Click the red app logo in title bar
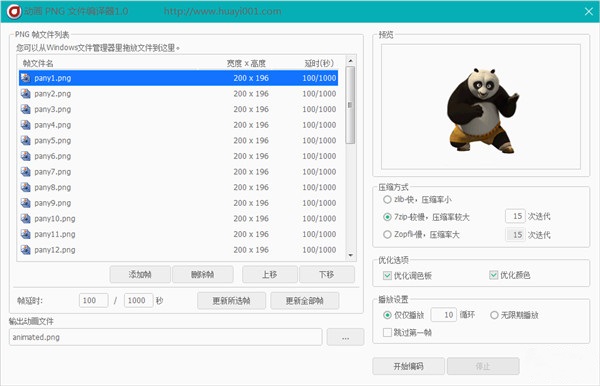This screenshot has height=386, width=600. click(14, 11)
